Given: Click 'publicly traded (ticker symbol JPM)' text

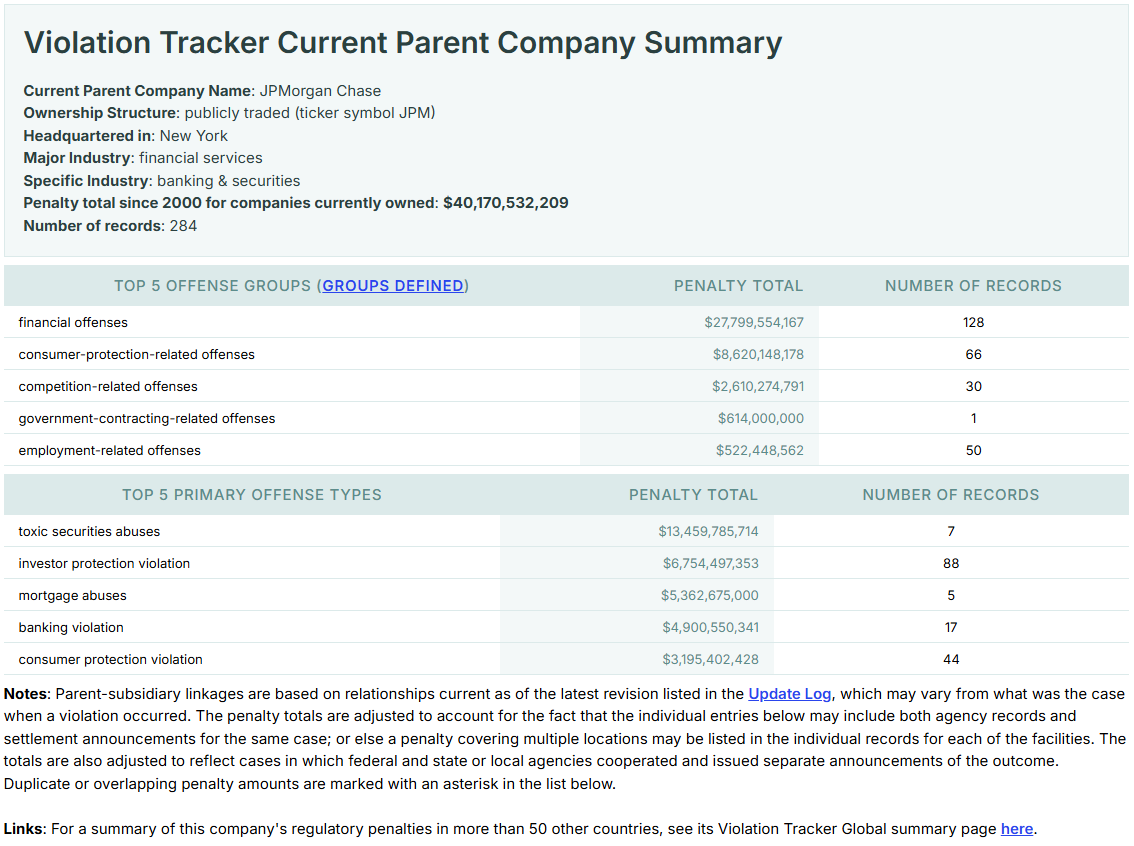Looking at the screenshot, I should pos(310,114).
